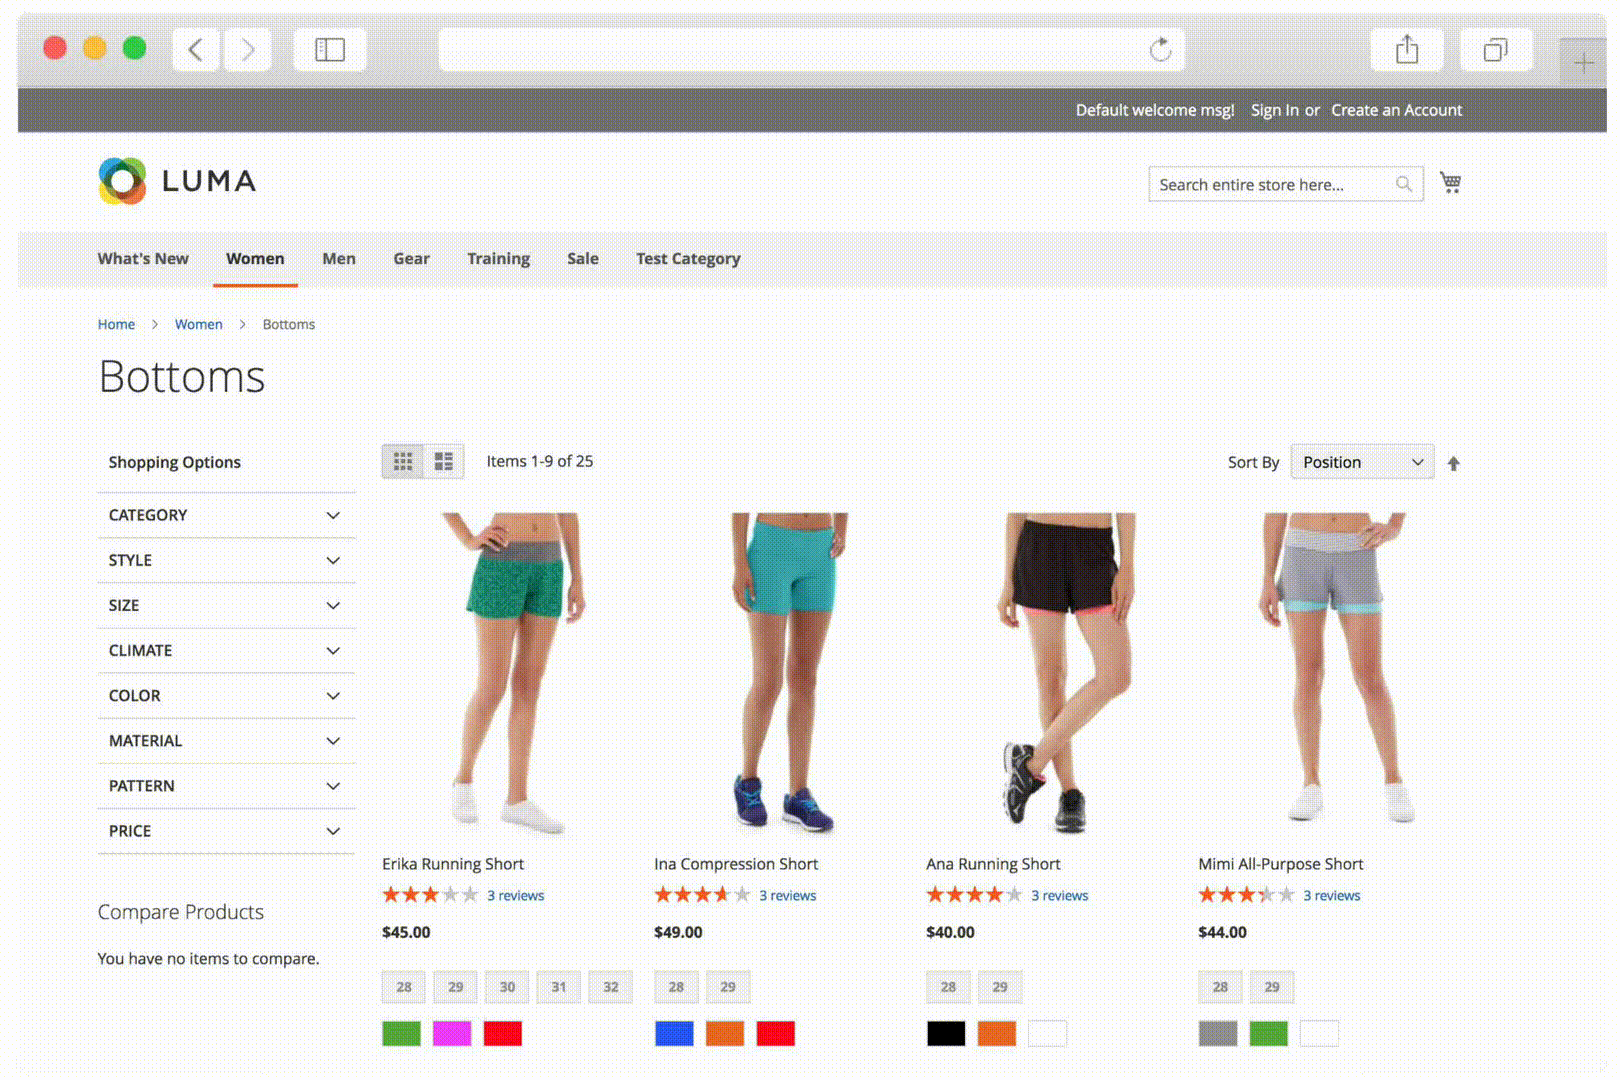Select size 28 for Ina Compression Short
The width and height of the screenshot is (1620, 1080).
[x=676, y=987]
